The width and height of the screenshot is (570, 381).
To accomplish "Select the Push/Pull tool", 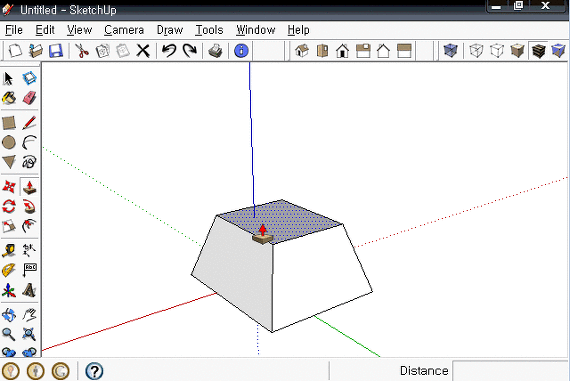I will (29, 187).
